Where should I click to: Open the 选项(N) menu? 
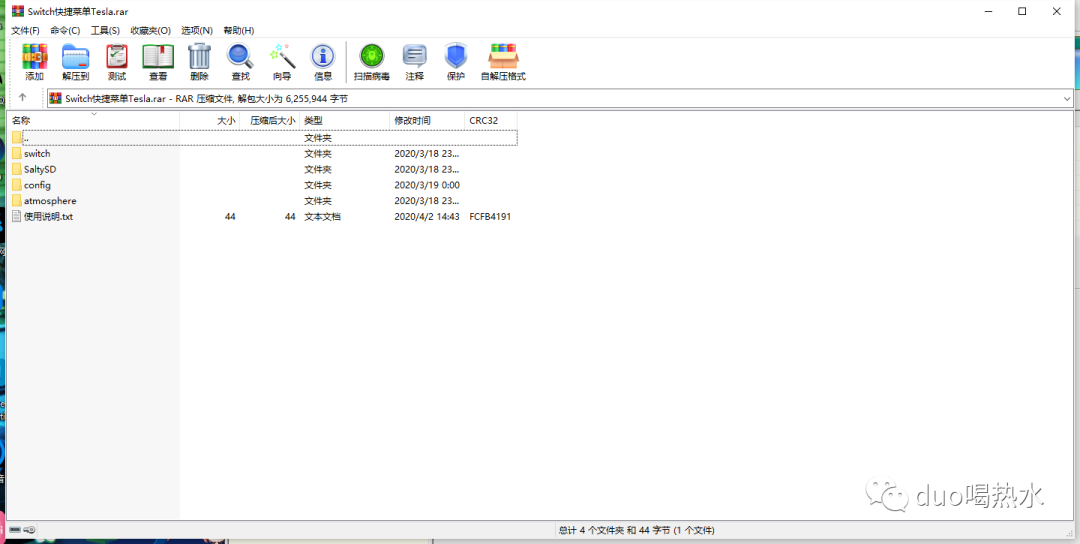pyautogui.click(x=197, y=30)
